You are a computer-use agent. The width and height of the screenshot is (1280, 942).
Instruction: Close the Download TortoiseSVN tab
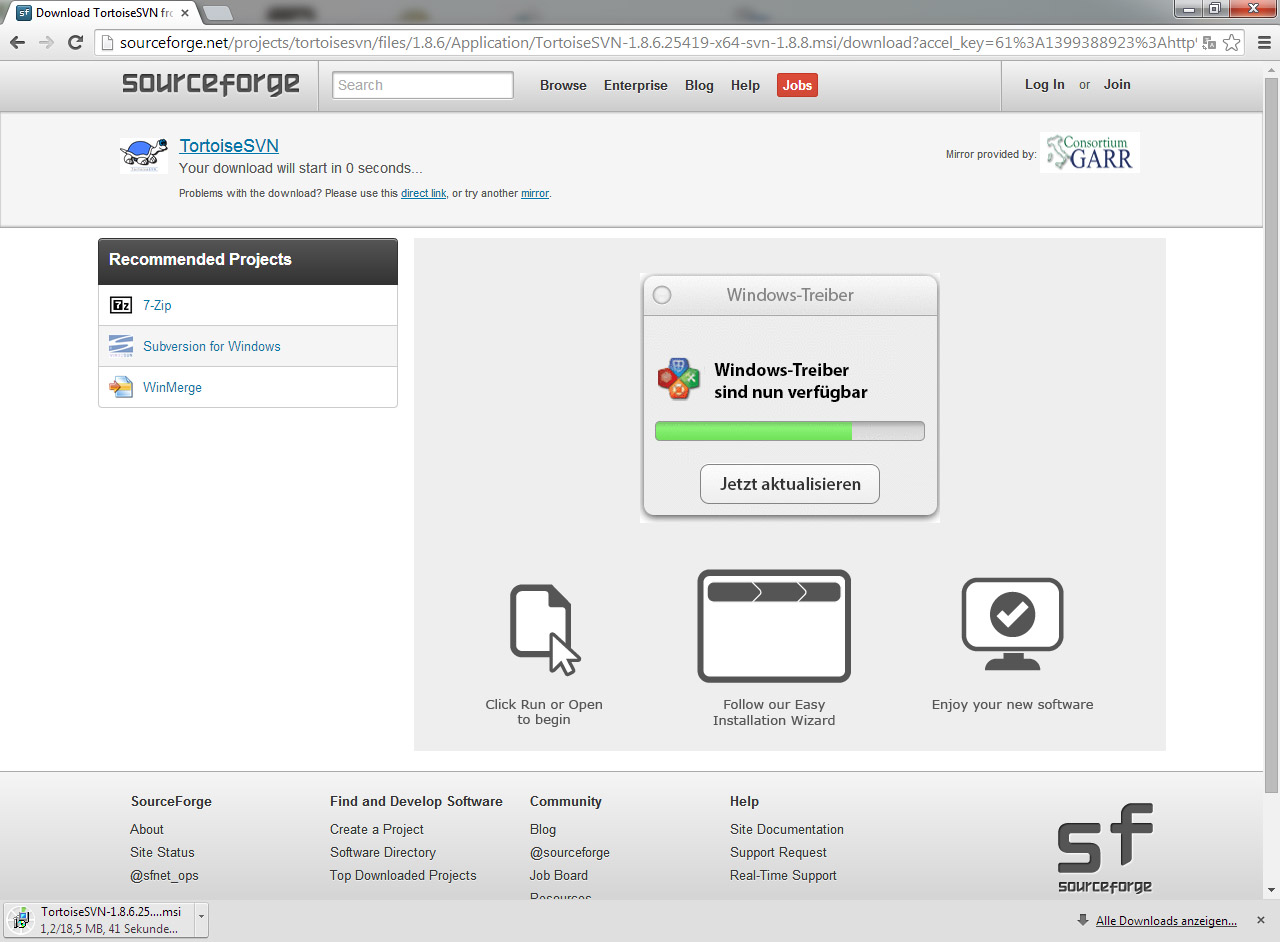click(x=185, y=13)
